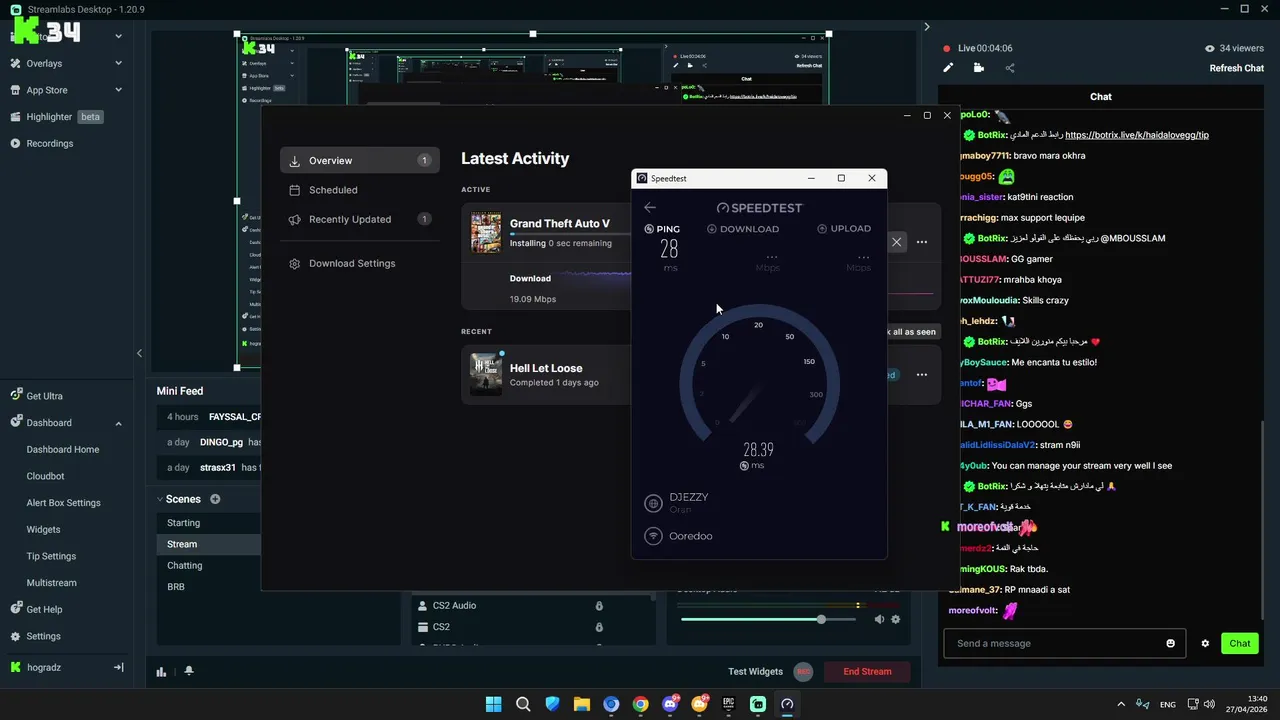Click the Speedtest back arrow

click(650, 207)
